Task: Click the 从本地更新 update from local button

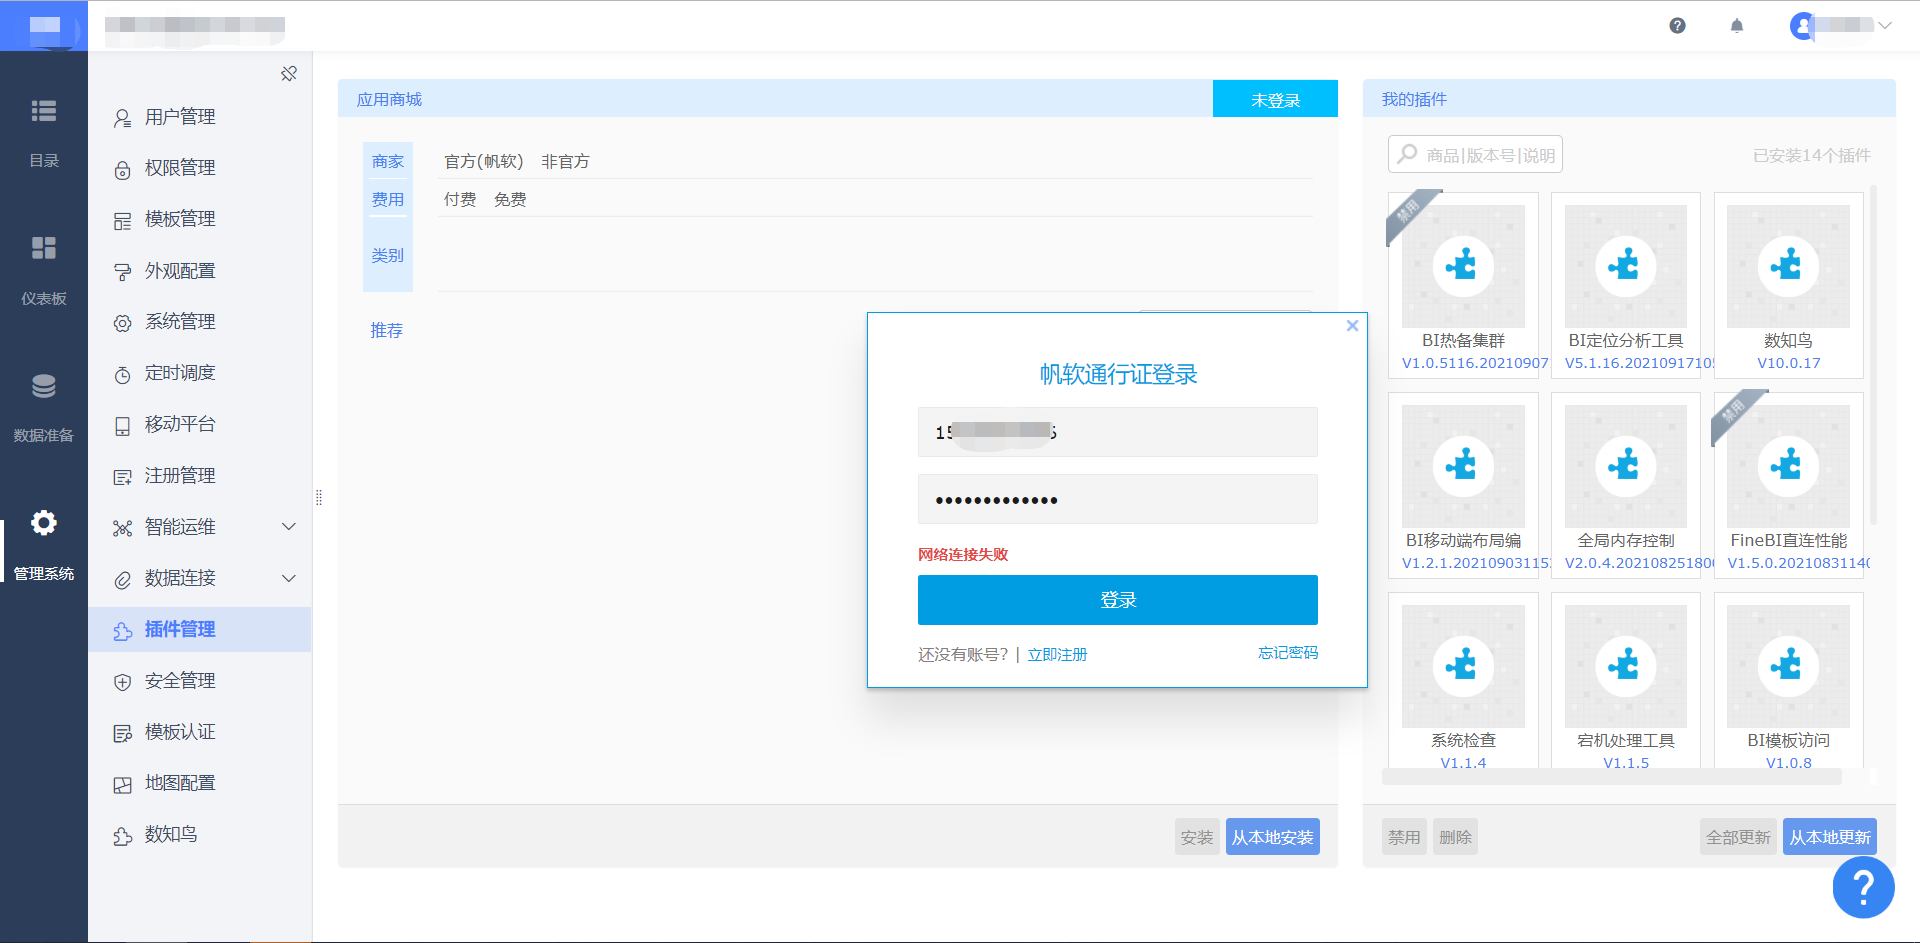Action: (x=1829, y=837)
